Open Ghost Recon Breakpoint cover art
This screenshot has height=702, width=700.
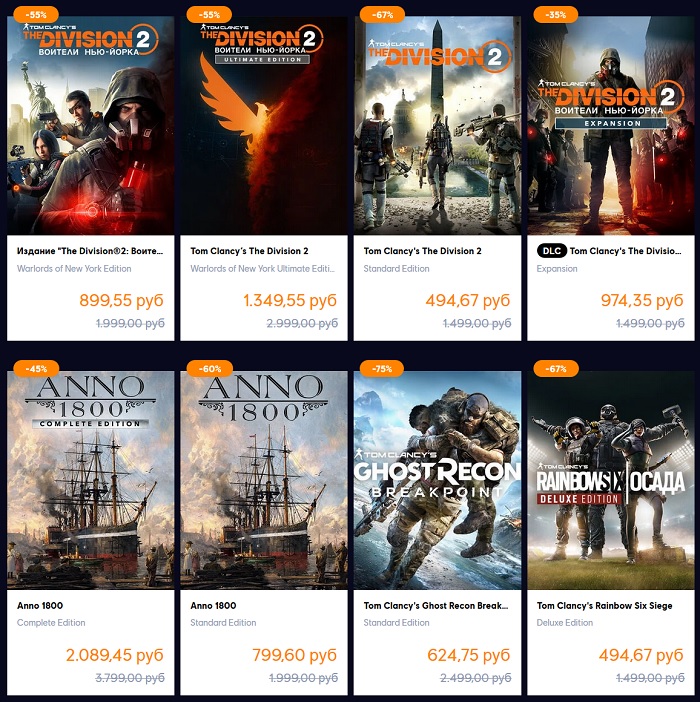(x=437, y=480)
